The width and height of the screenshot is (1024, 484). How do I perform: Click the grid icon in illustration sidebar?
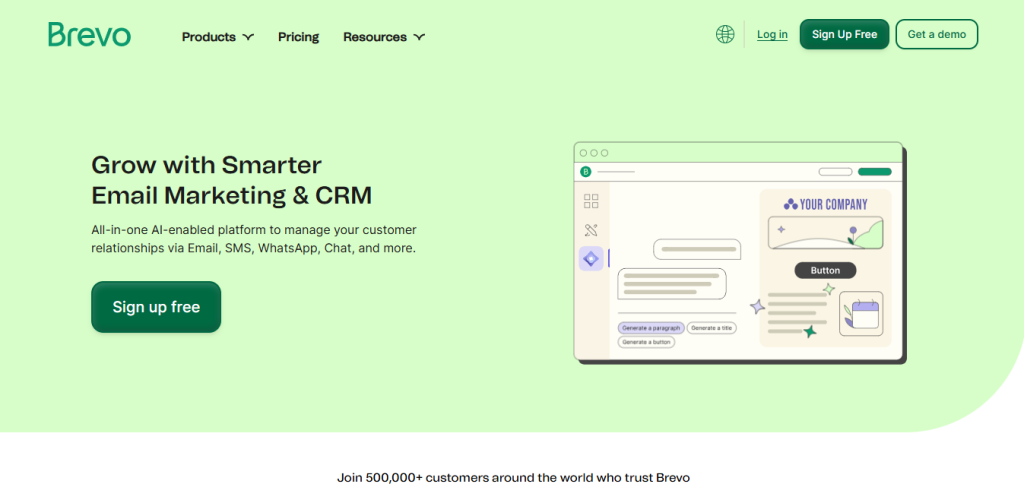click(x=591, y=201)
